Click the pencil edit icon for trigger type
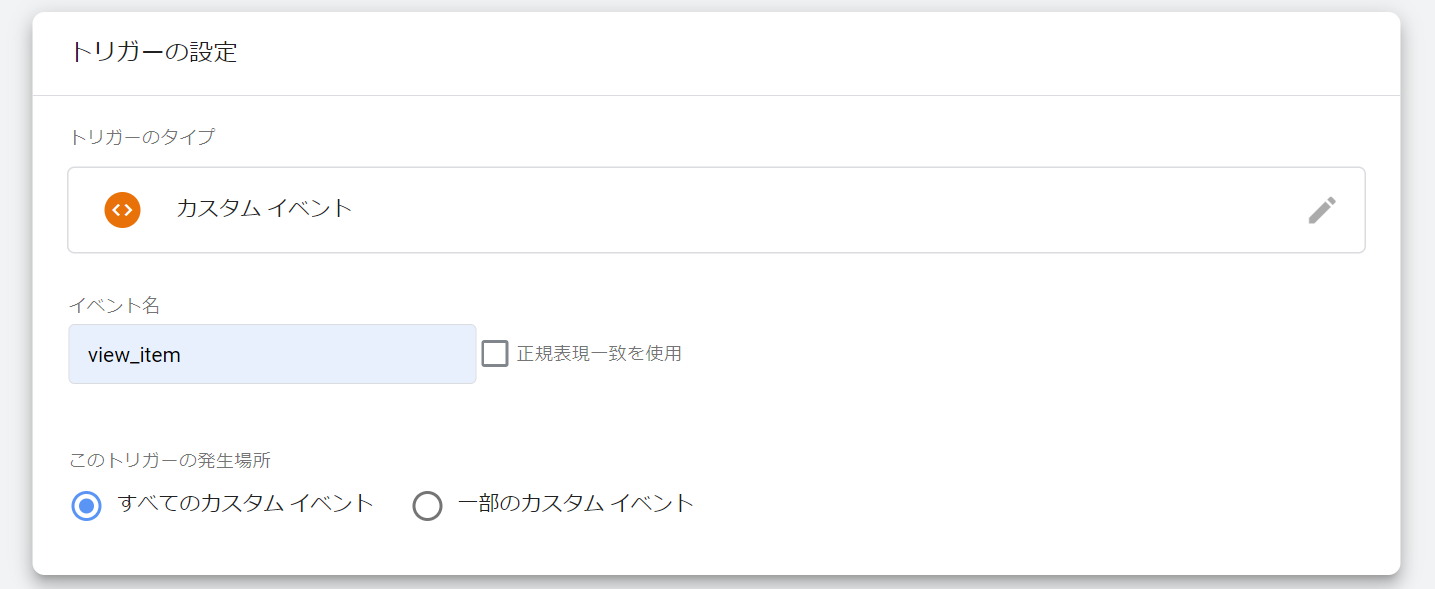The height and width of the screenshot is (589, 1435). [x=1321, y=210]
